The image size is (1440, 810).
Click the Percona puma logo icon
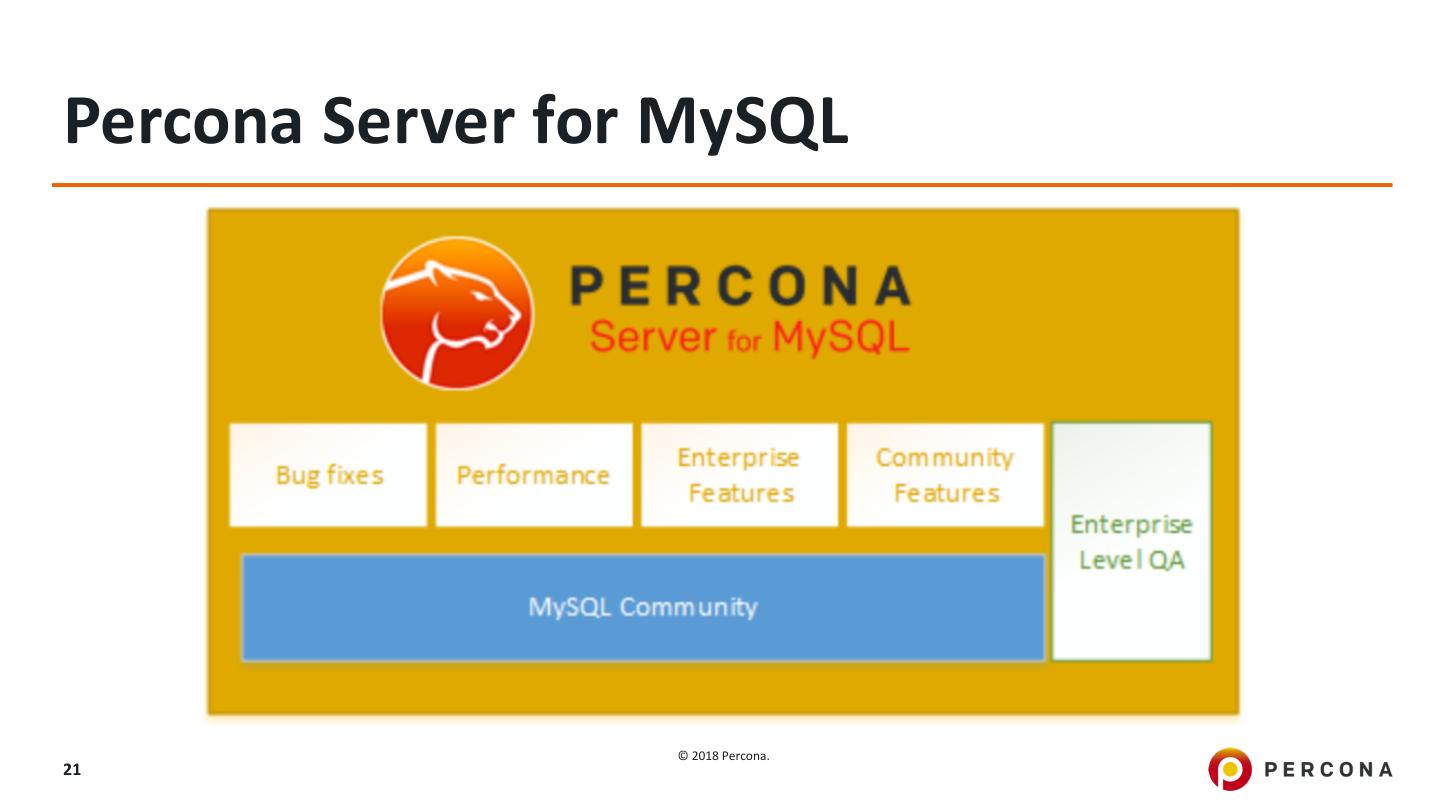[457, 313]
